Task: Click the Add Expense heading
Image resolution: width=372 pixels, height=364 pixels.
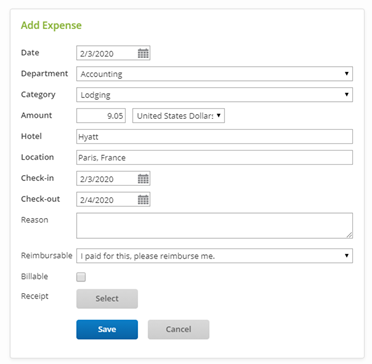Action: (x=51, y=25)
